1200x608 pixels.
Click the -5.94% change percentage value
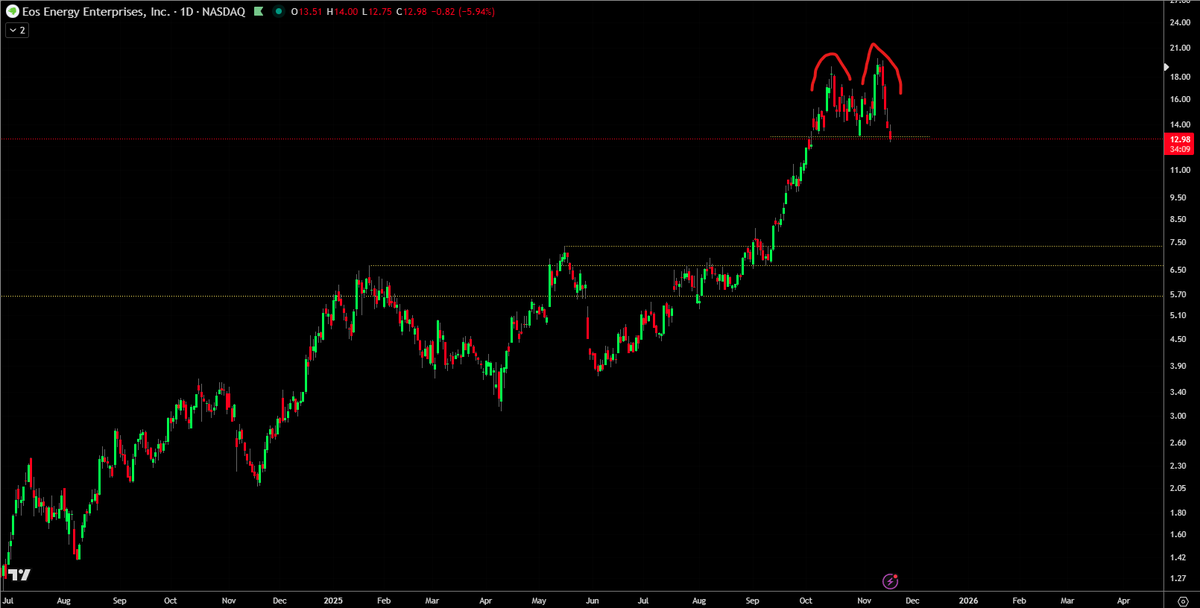click(476, 11)
